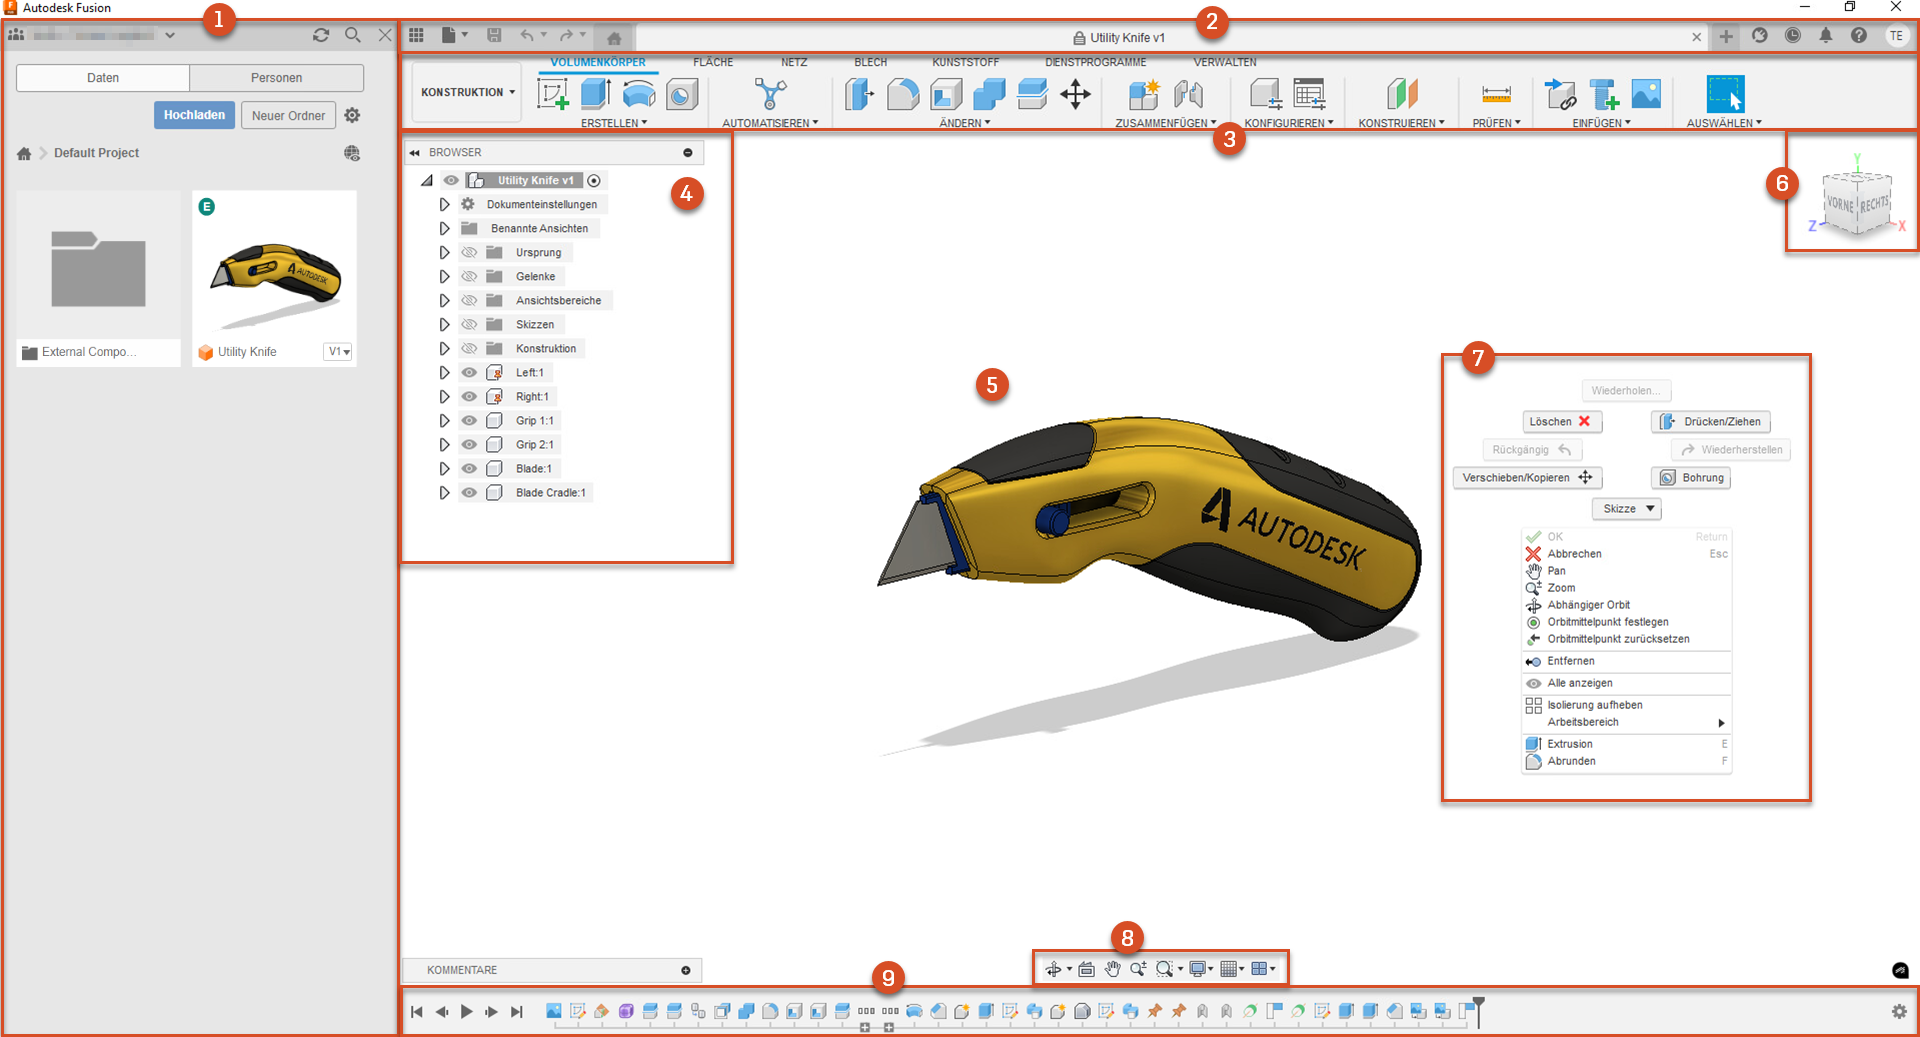
Task: Hide the Blade:1 component
Action: click(469, 468)
